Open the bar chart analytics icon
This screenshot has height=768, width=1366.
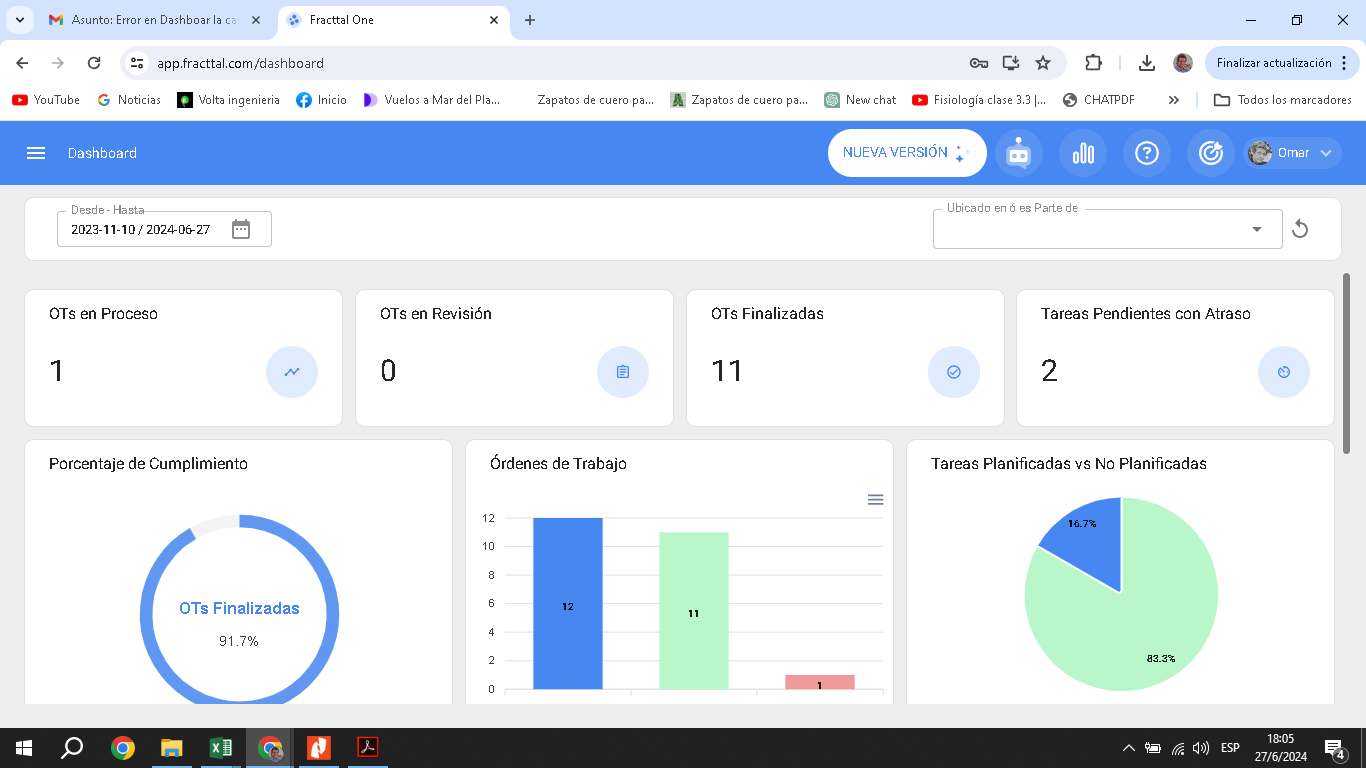click(x=1083, y=153)
